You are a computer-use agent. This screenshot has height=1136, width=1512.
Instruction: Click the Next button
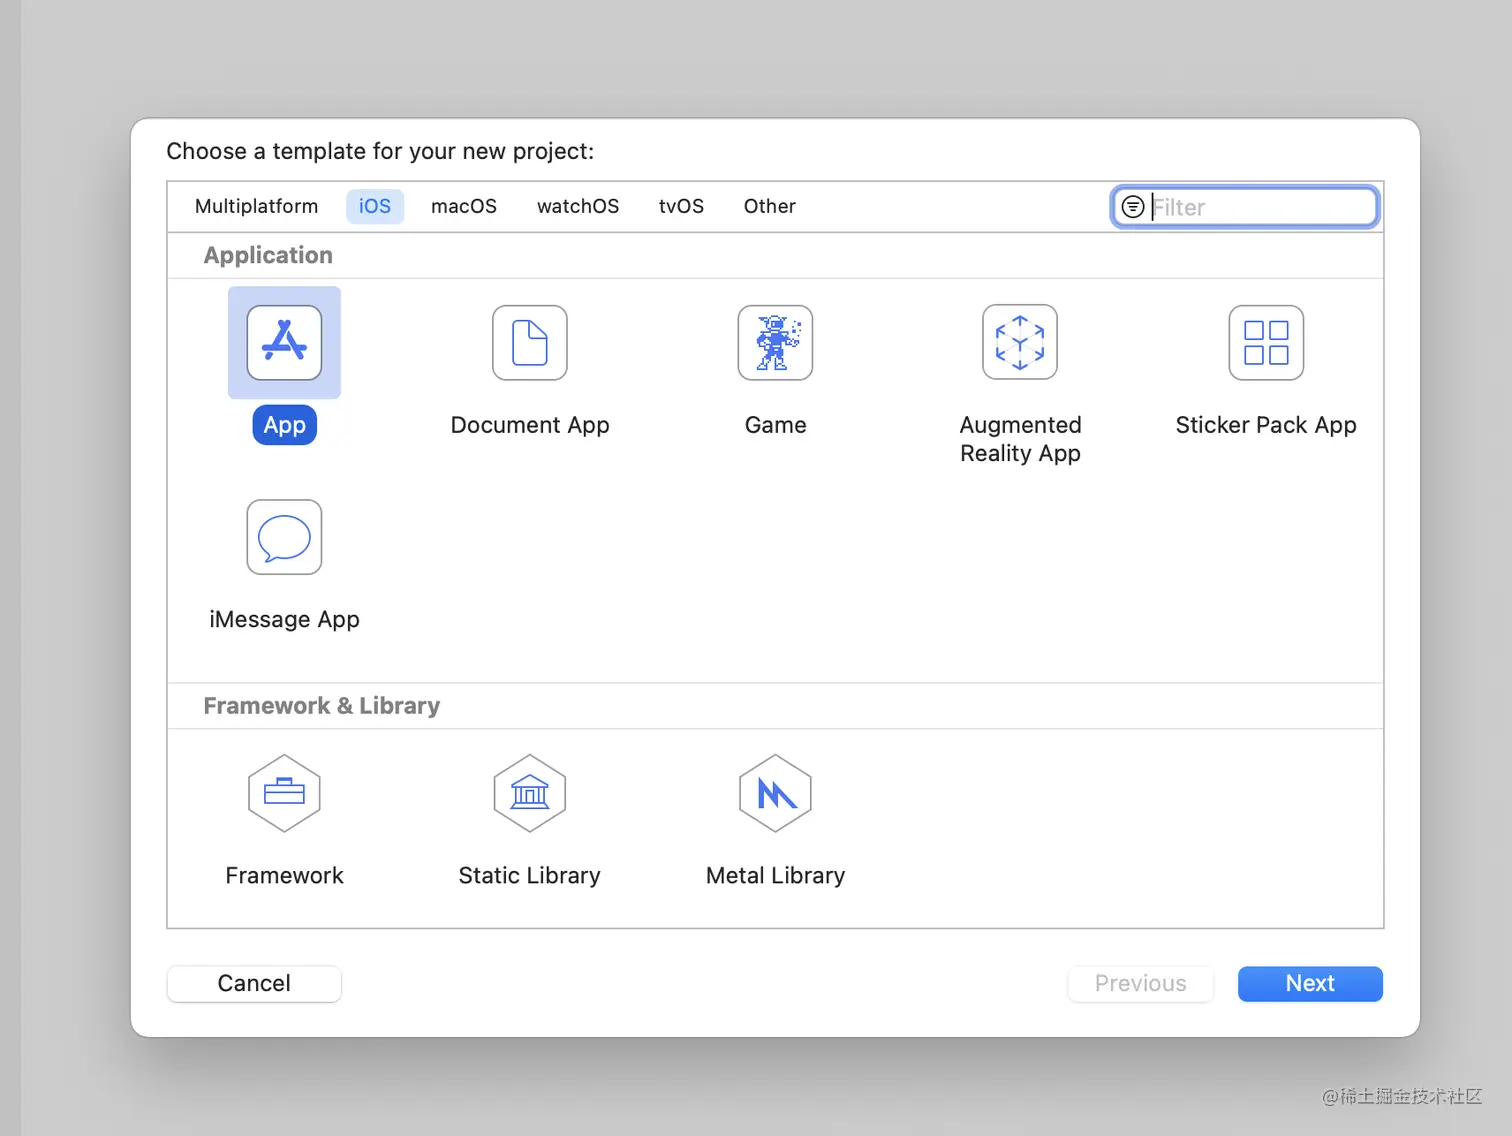point(1310,984)
